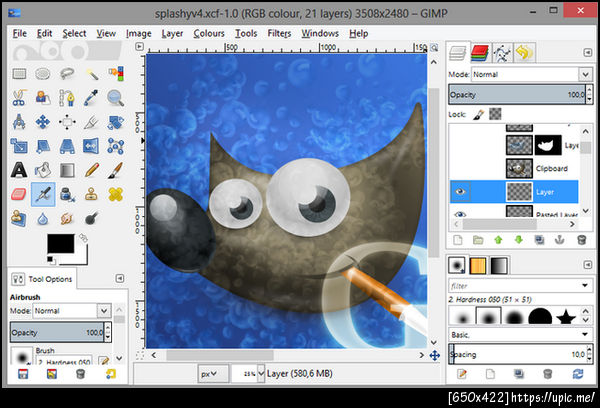Select the Foreground Select tool
This screenshot has height=408, width=600.
tap(43, 98)
